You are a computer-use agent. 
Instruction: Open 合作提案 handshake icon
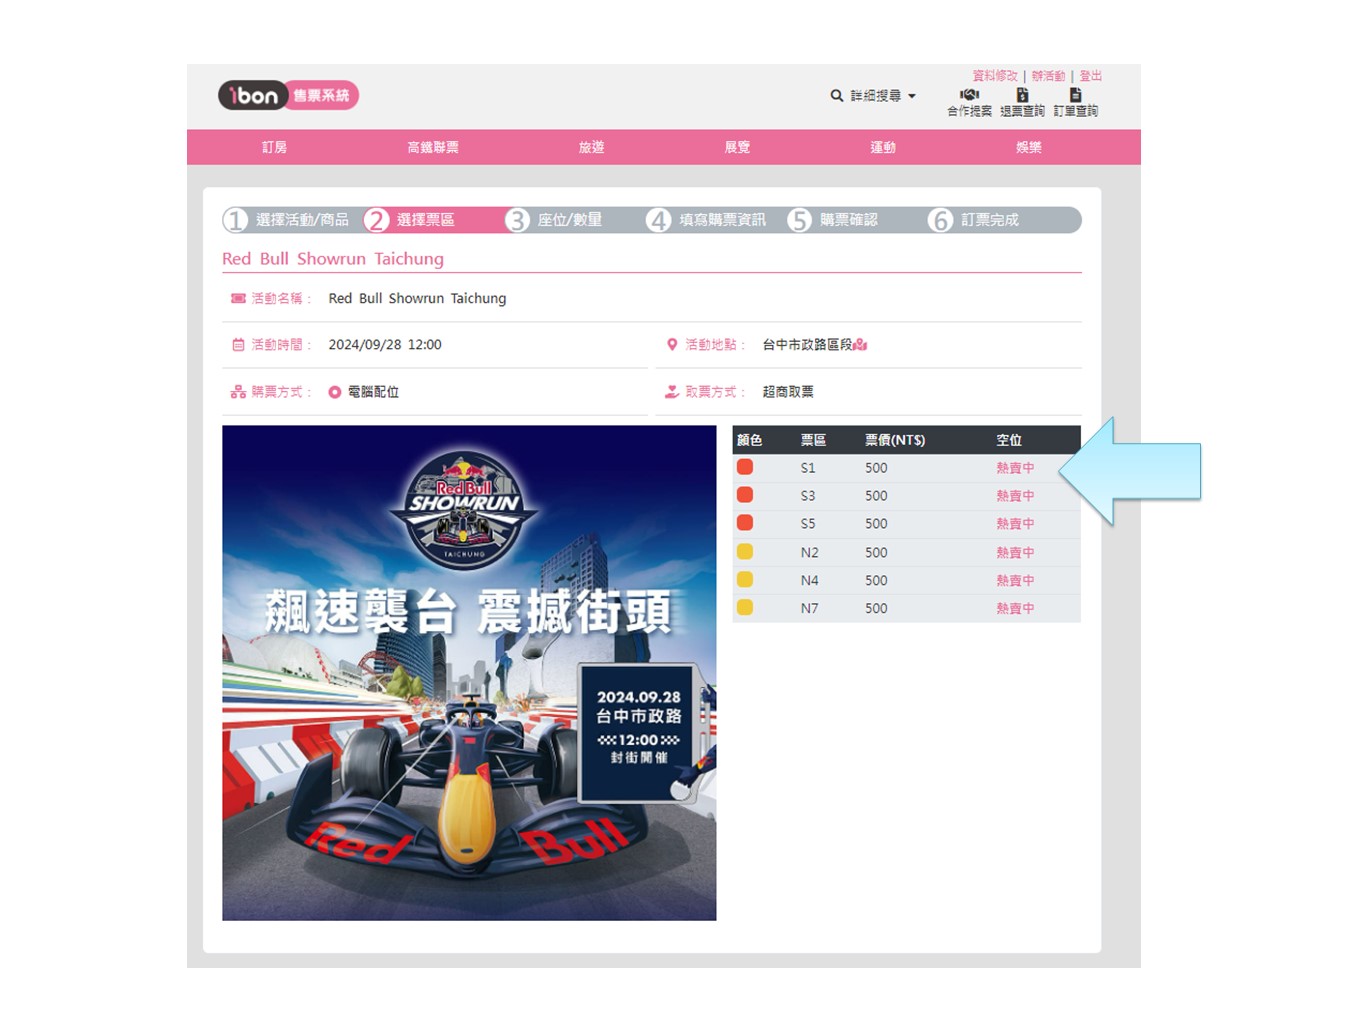click(x=970, y=95)
